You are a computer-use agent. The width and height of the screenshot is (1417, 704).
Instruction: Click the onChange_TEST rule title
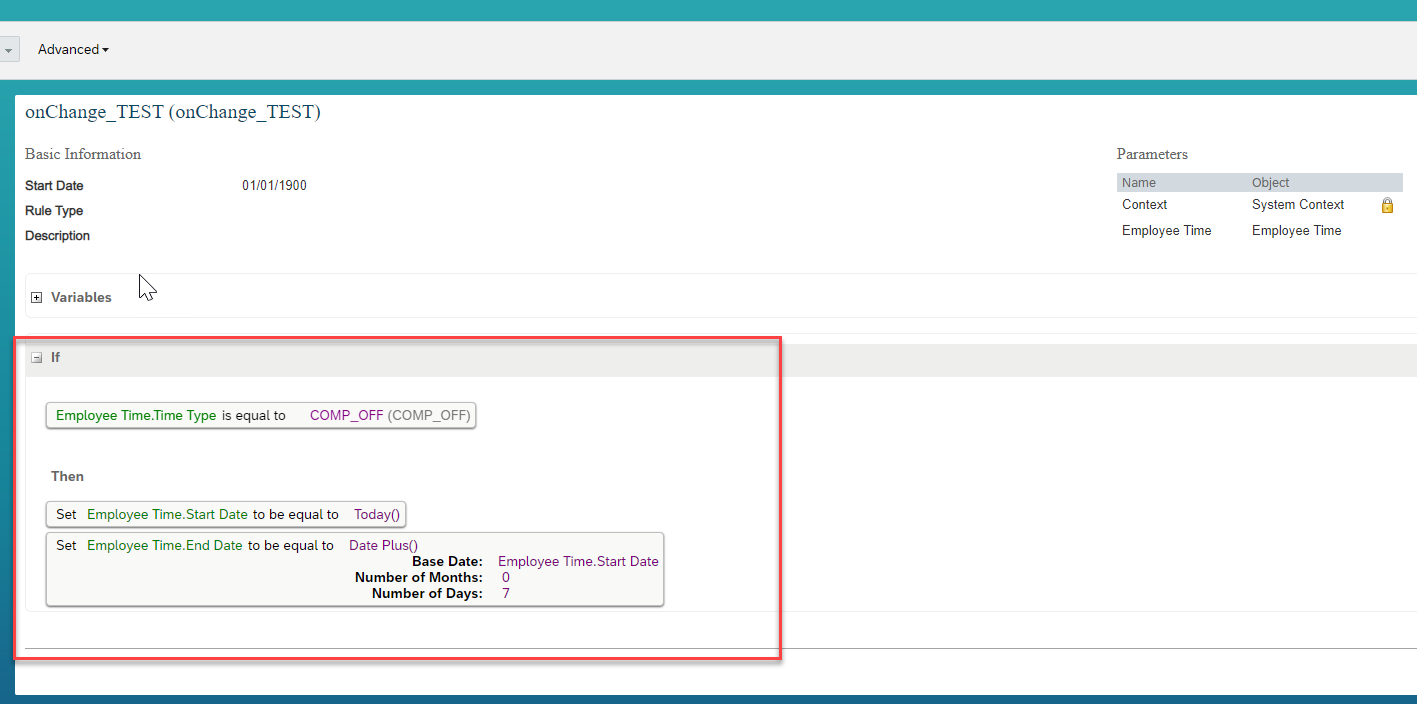173,112
